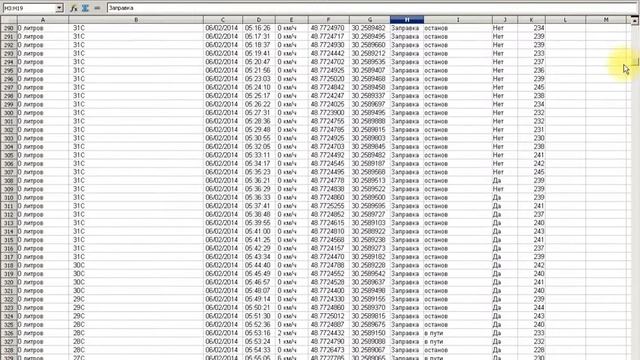This screenshot has width=640, height=360.
Task: Click the formula input line showing Заправка
Action: click(x=371, y=8)
